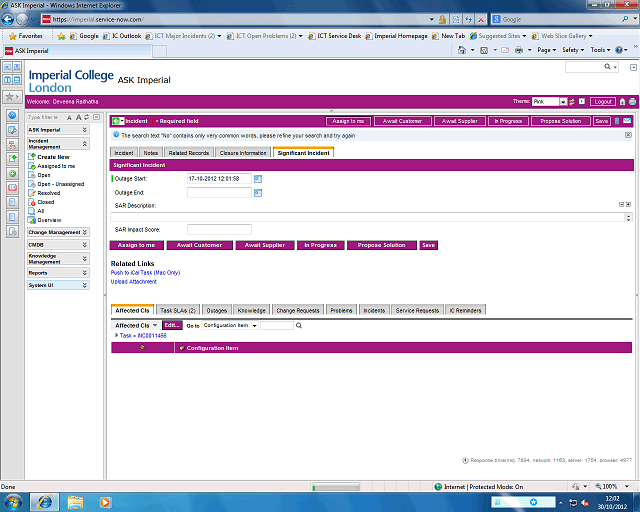Click the print icon in header bar
The height and width of the screenshot is (512, 640).
[631, 101]
